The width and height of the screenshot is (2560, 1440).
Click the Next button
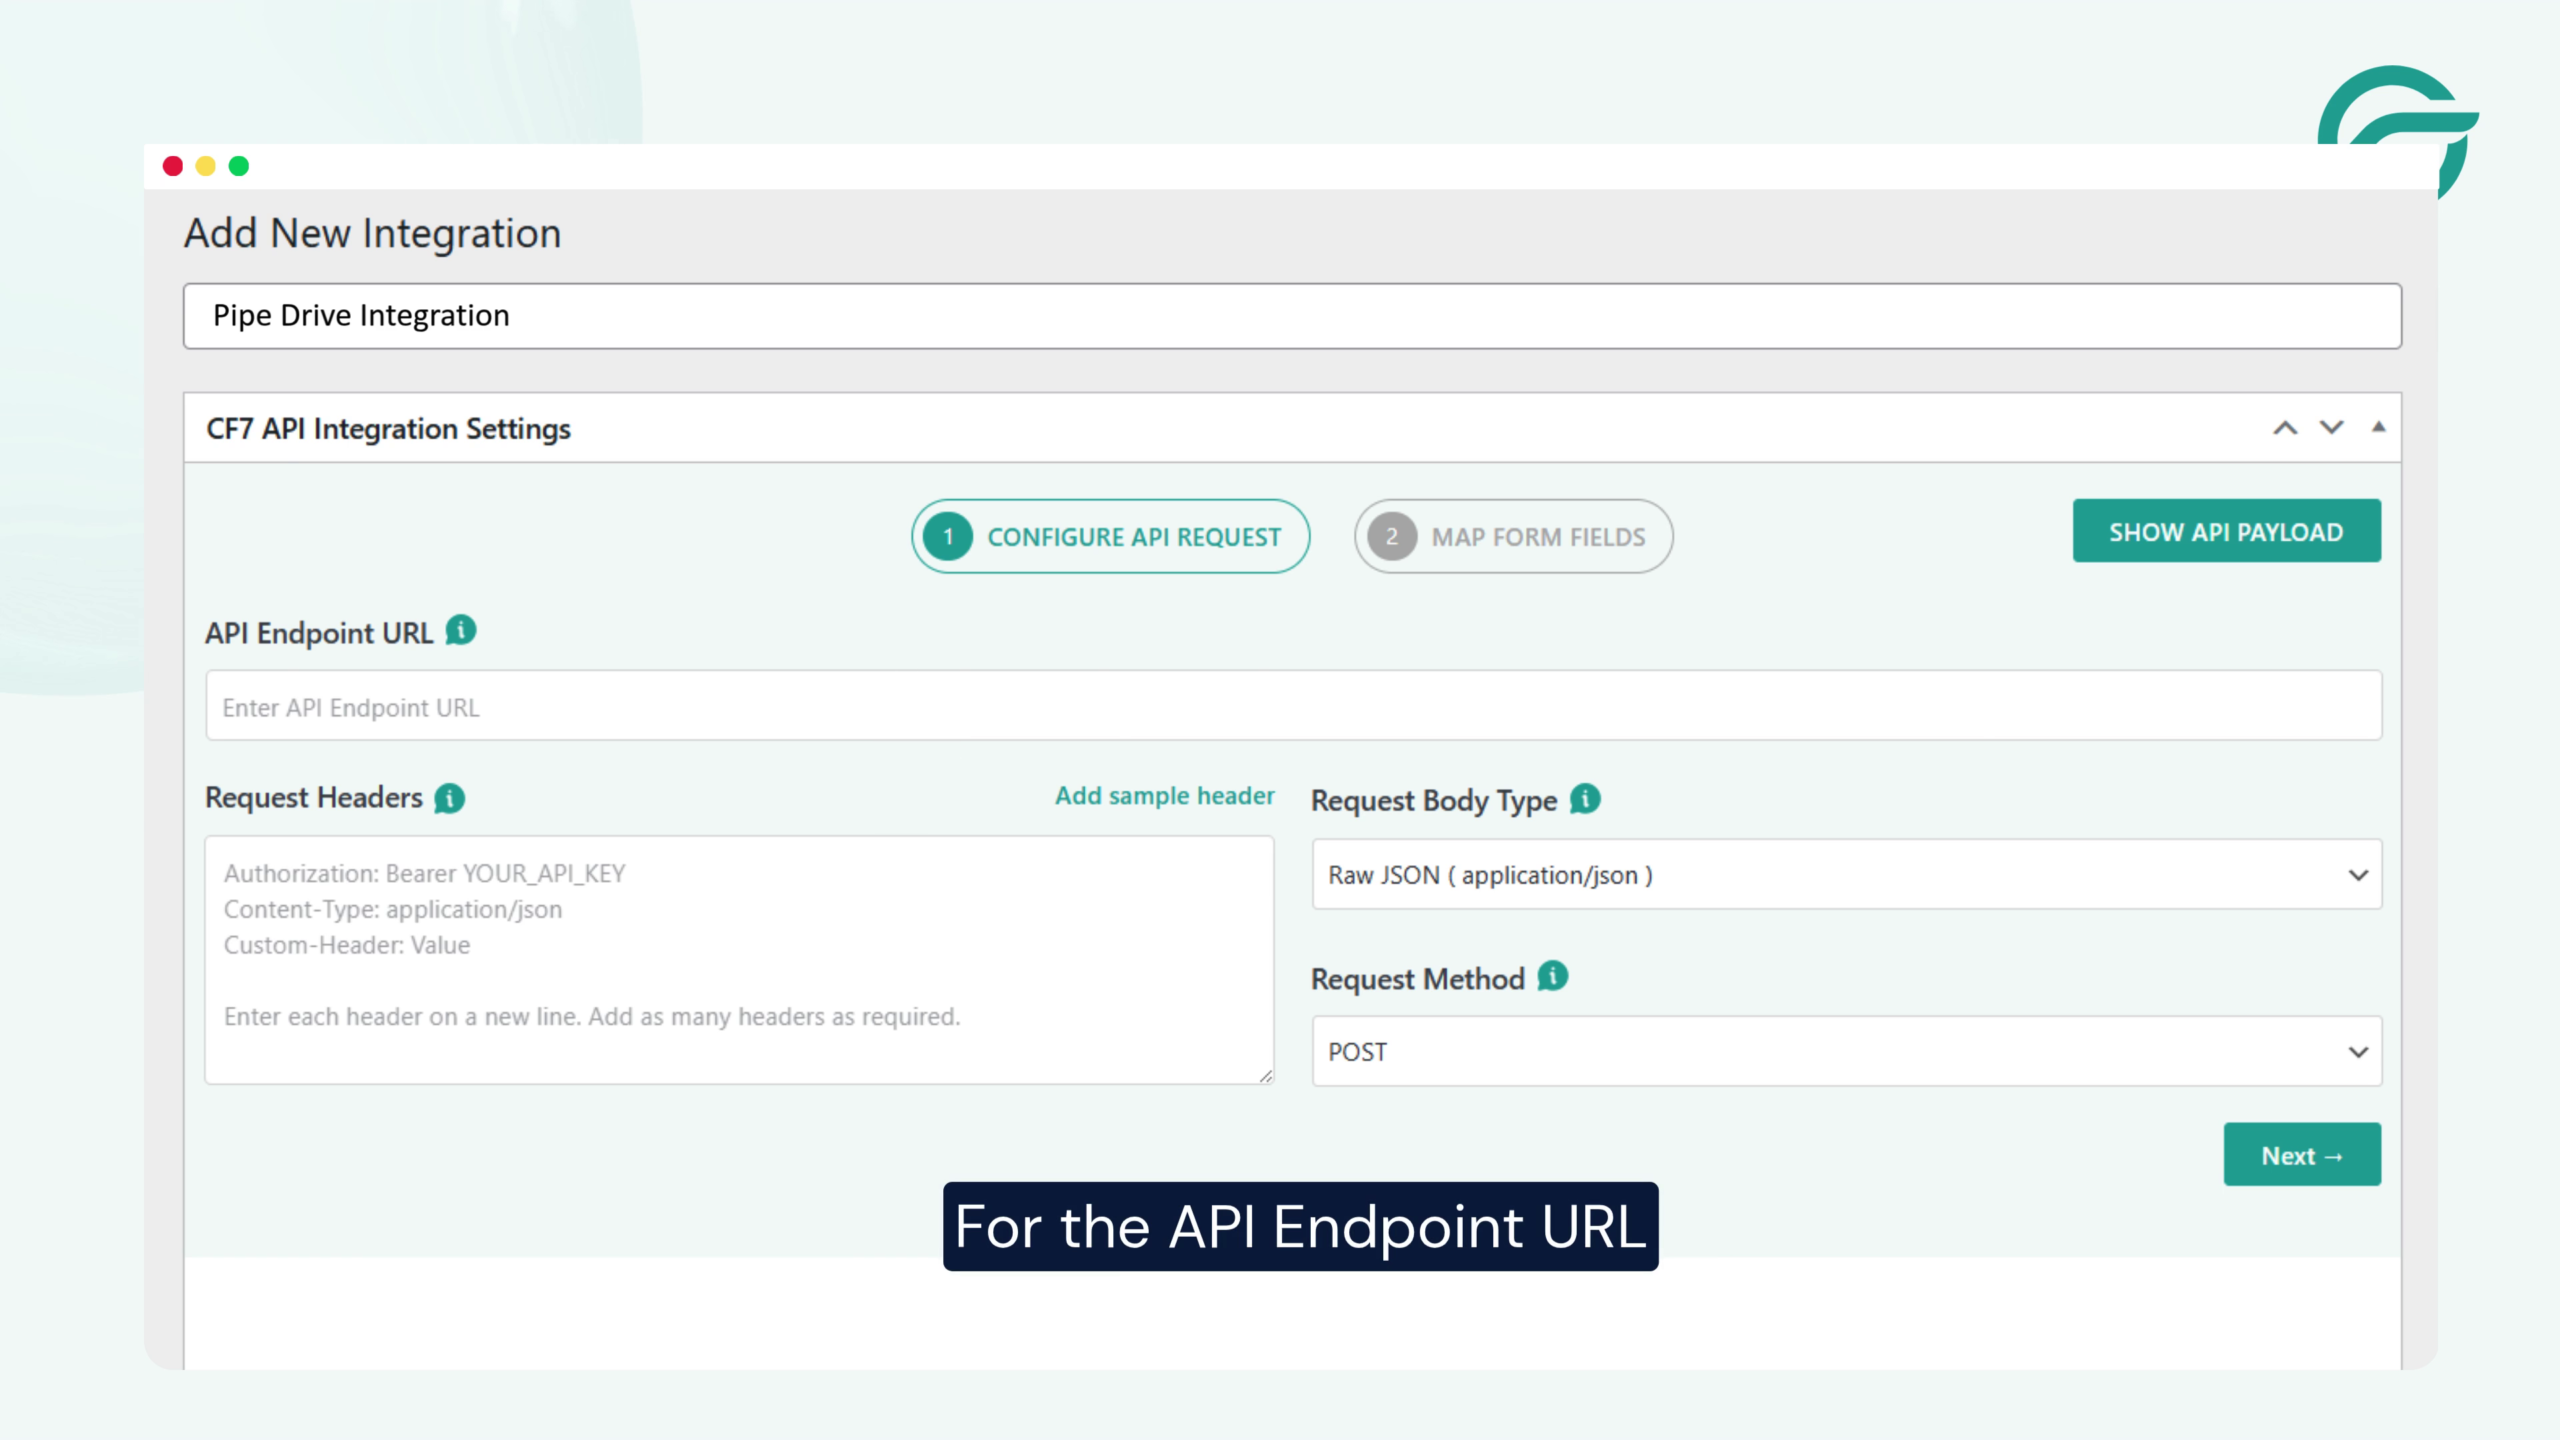pyautogui.click(x=2303, y=1155)
